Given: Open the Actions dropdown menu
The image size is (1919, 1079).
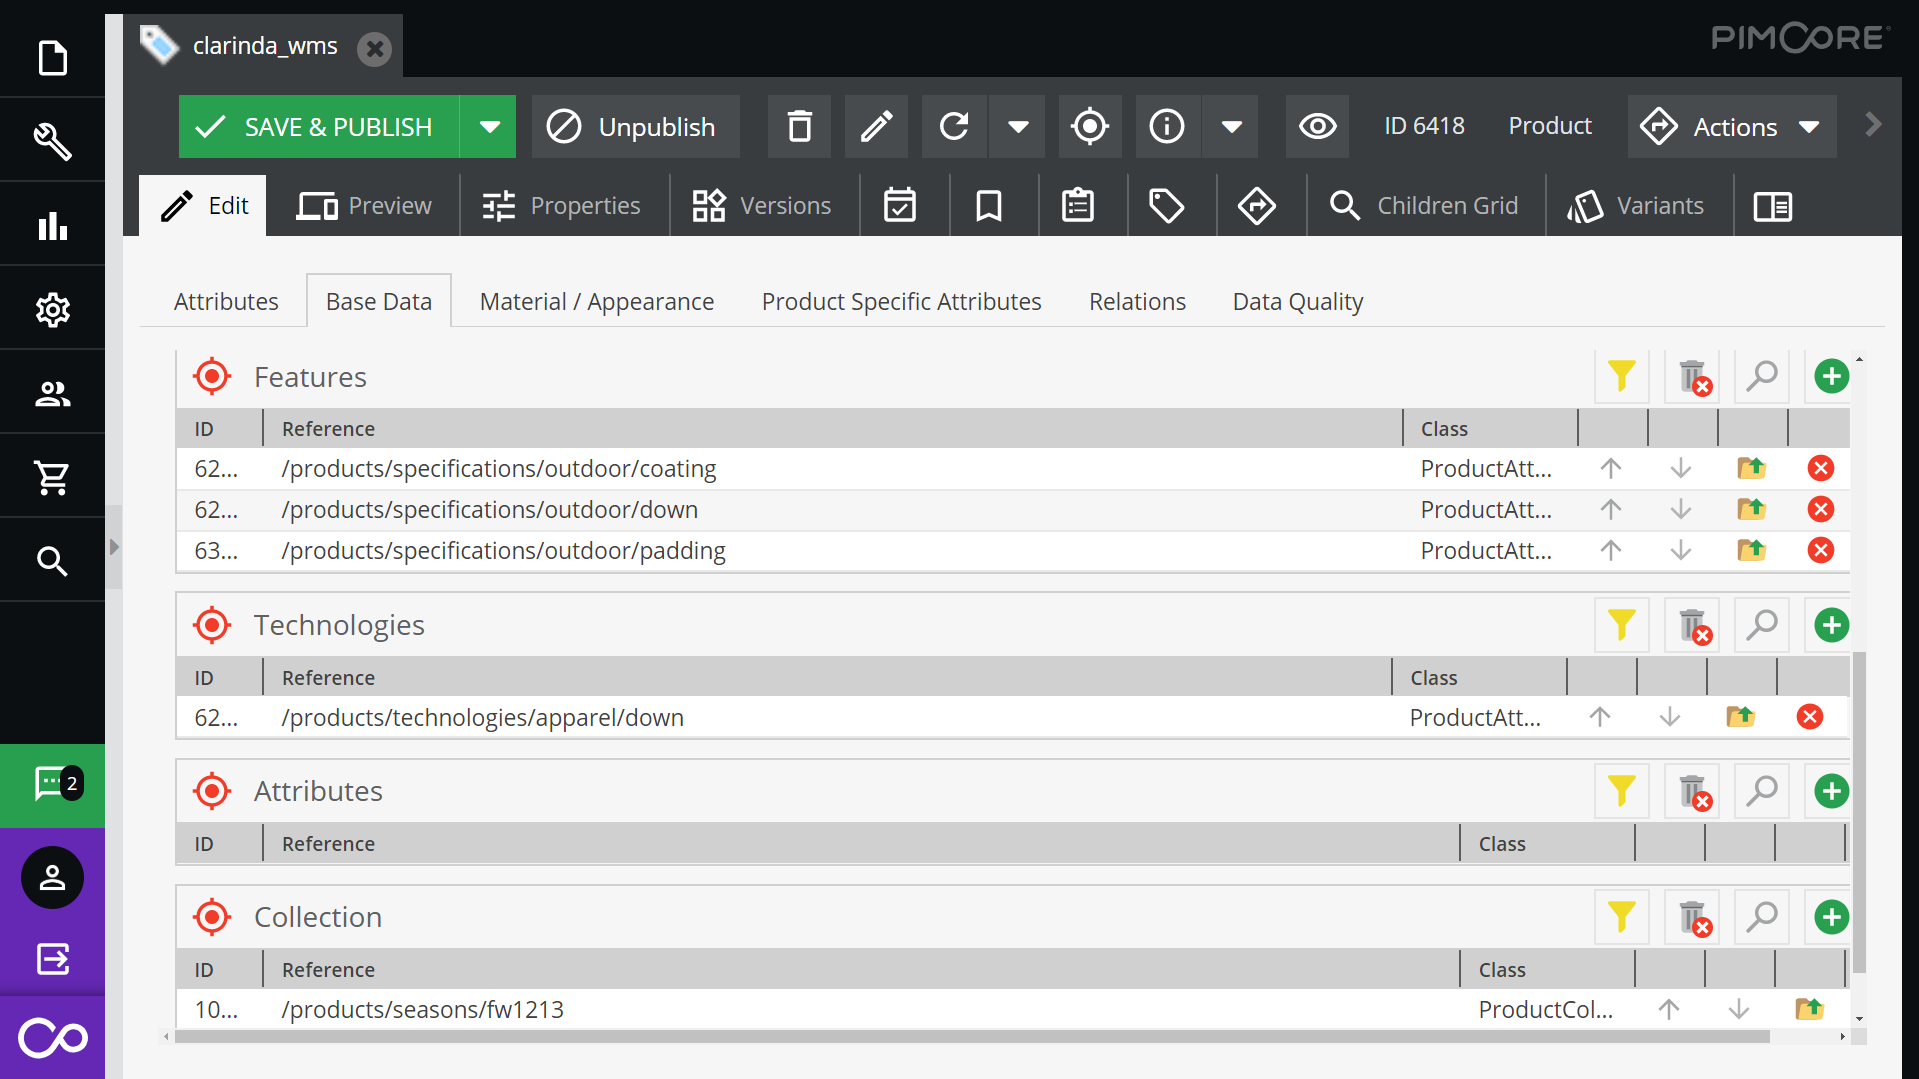Looking at the screenshot, I should click(1732, 127).
